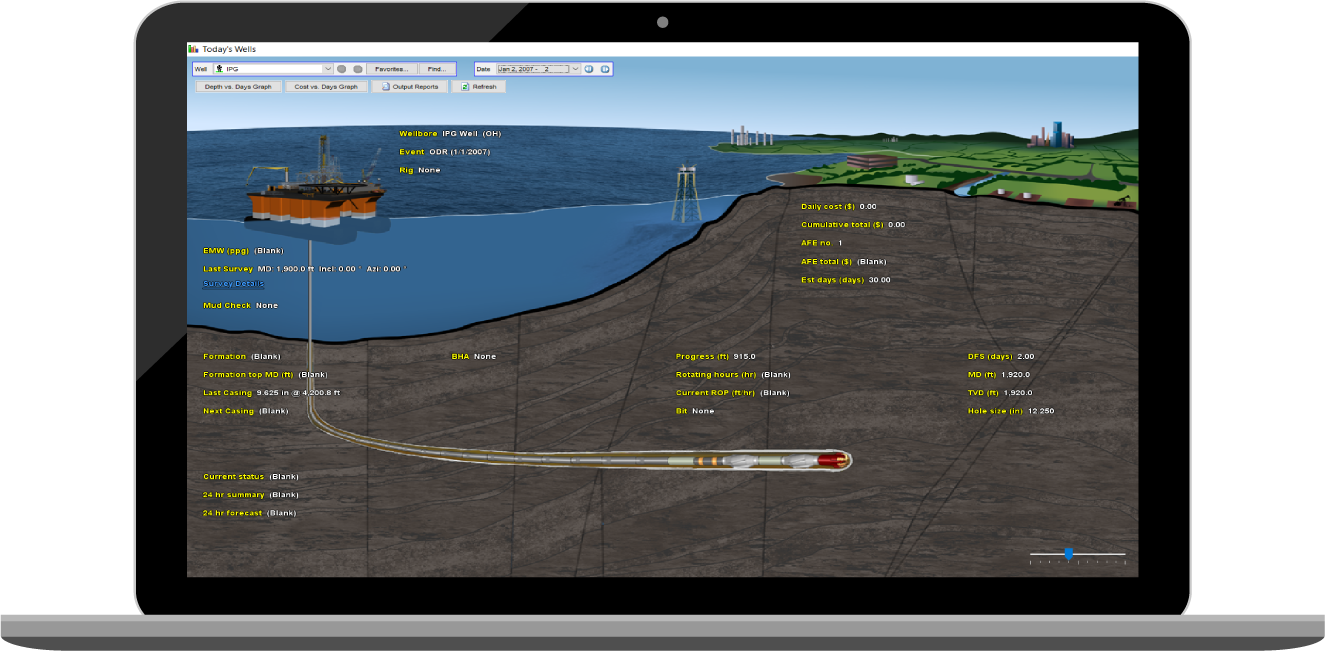1325x651 pixels.
Task: Go to the next report date
Action: point(605,69)
